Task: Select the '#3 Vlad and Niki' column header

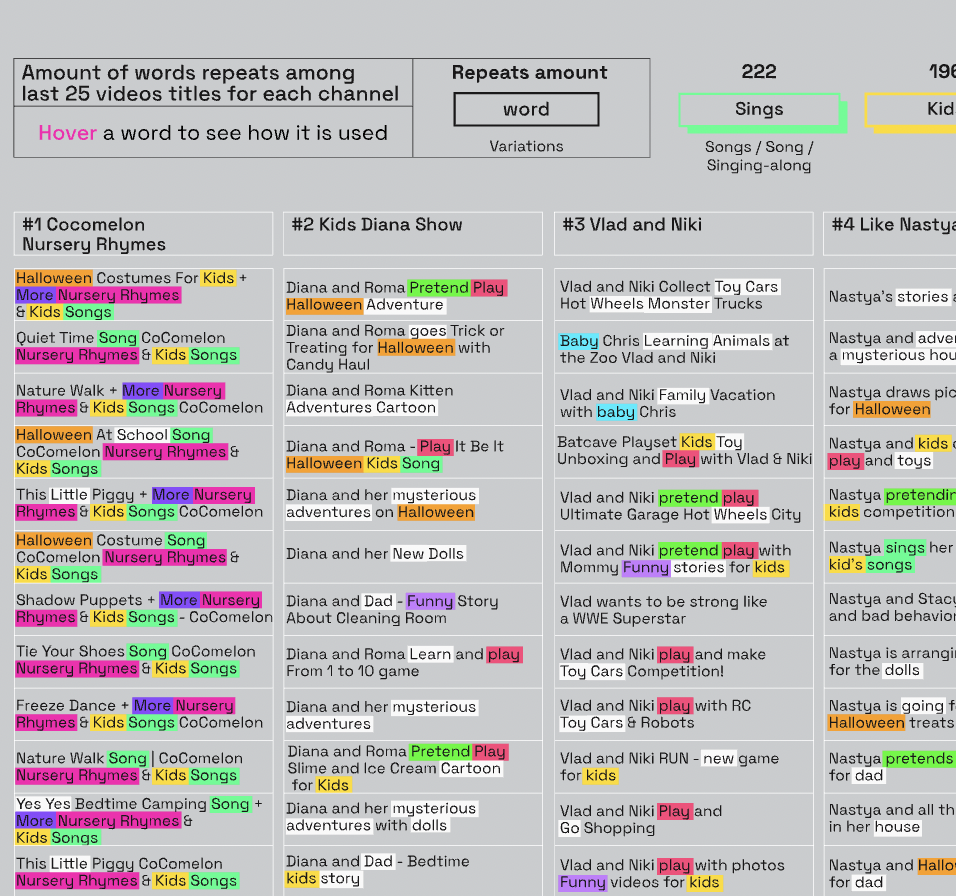Action: coord(682,225)
